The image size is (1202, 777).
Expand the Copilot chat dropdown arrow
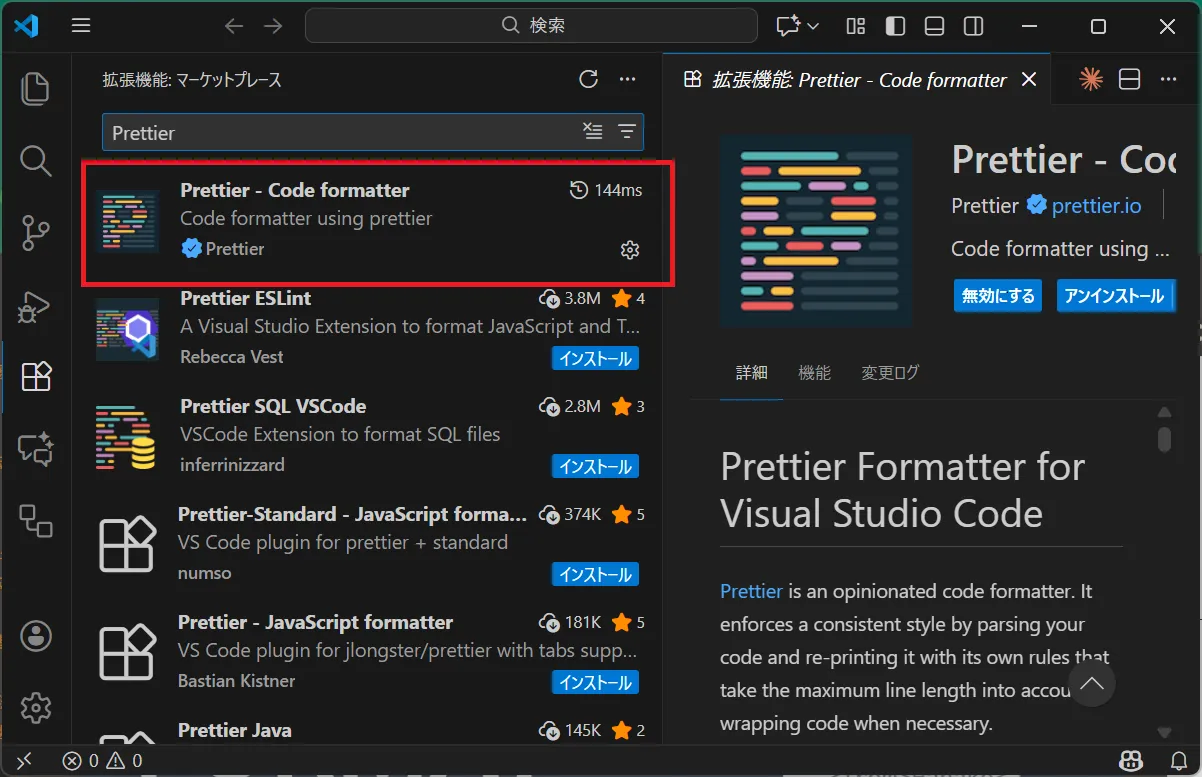[x=813, y=26]
